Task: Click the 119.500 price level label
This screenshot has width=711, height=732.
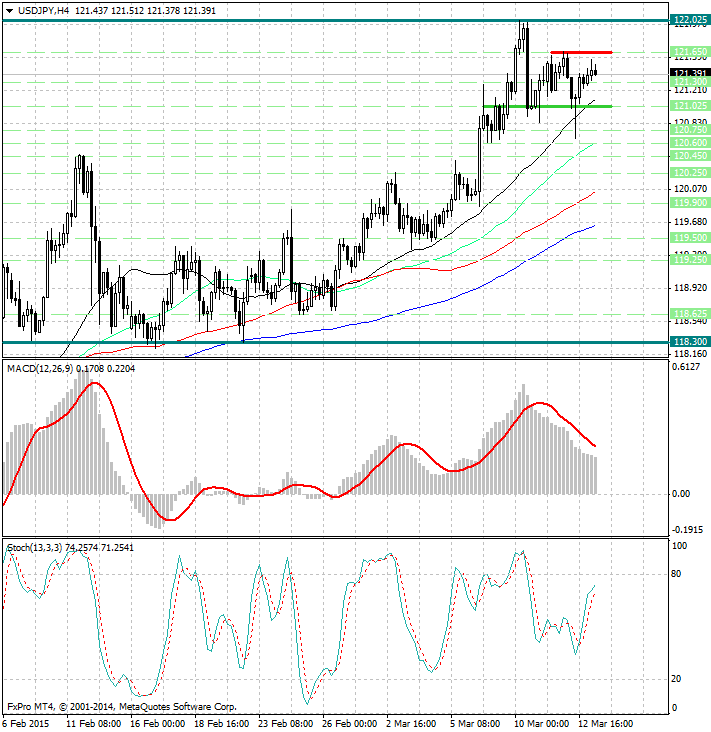Action: [x=690, y=238]
